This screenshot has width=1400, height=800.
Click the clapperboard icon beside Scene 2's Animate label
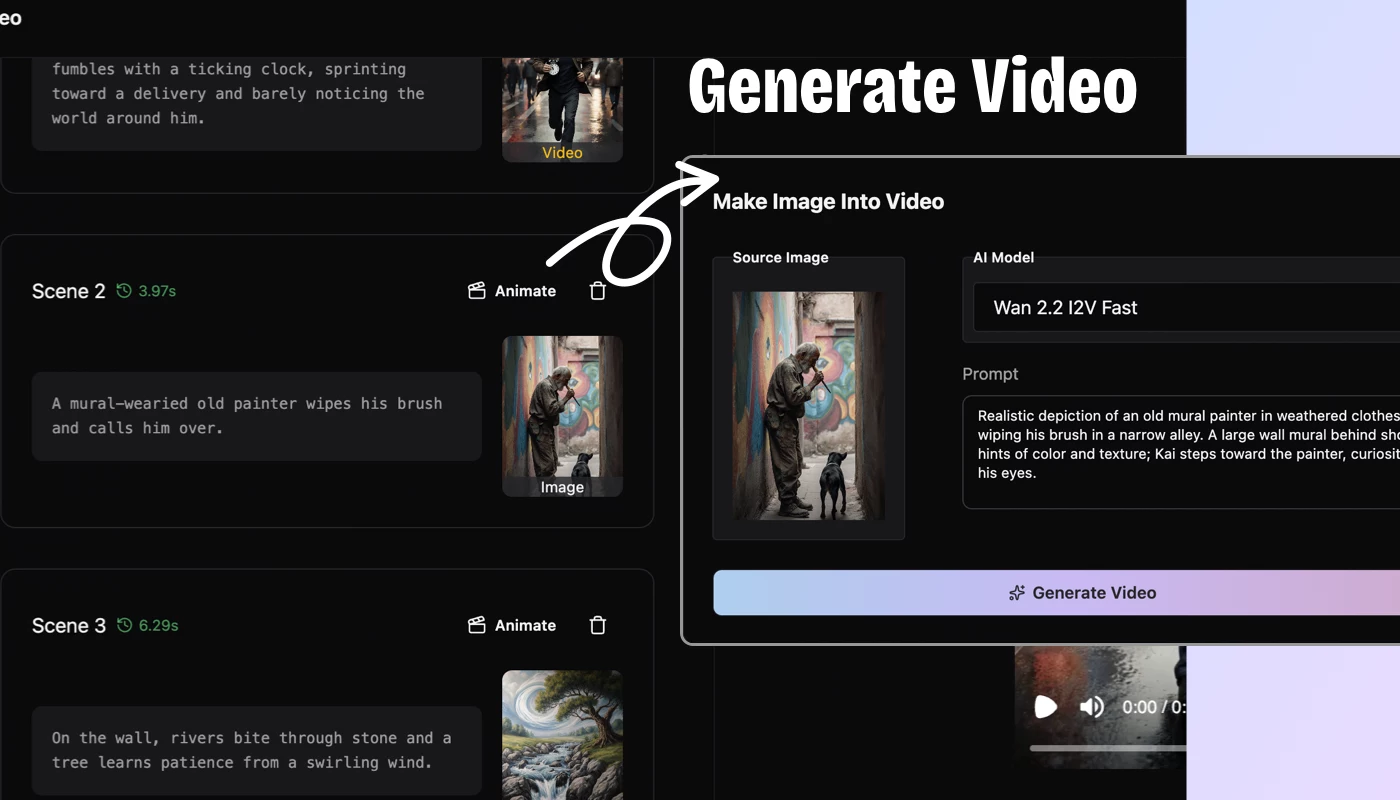[477, 290]
